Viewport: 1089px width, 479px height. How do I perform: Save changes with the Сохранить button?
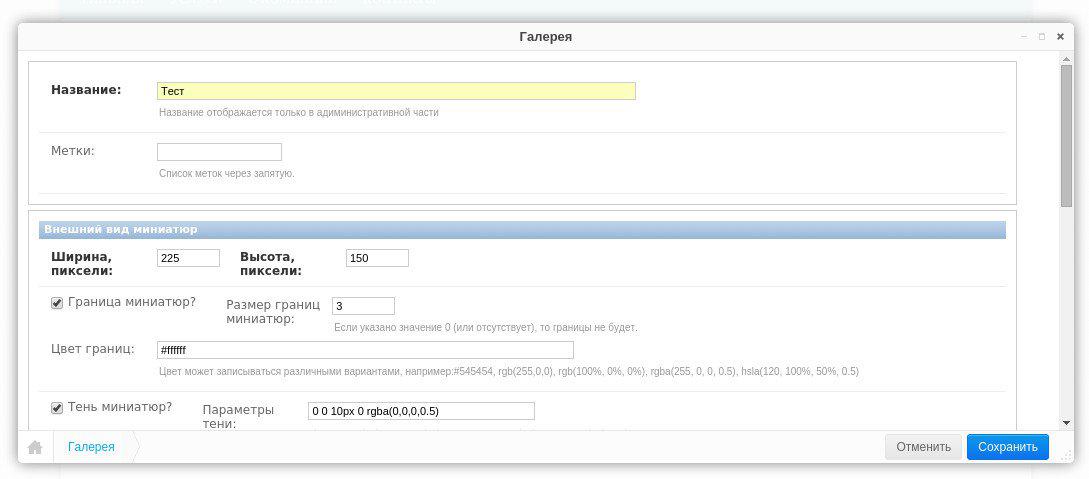point(1007,447)
